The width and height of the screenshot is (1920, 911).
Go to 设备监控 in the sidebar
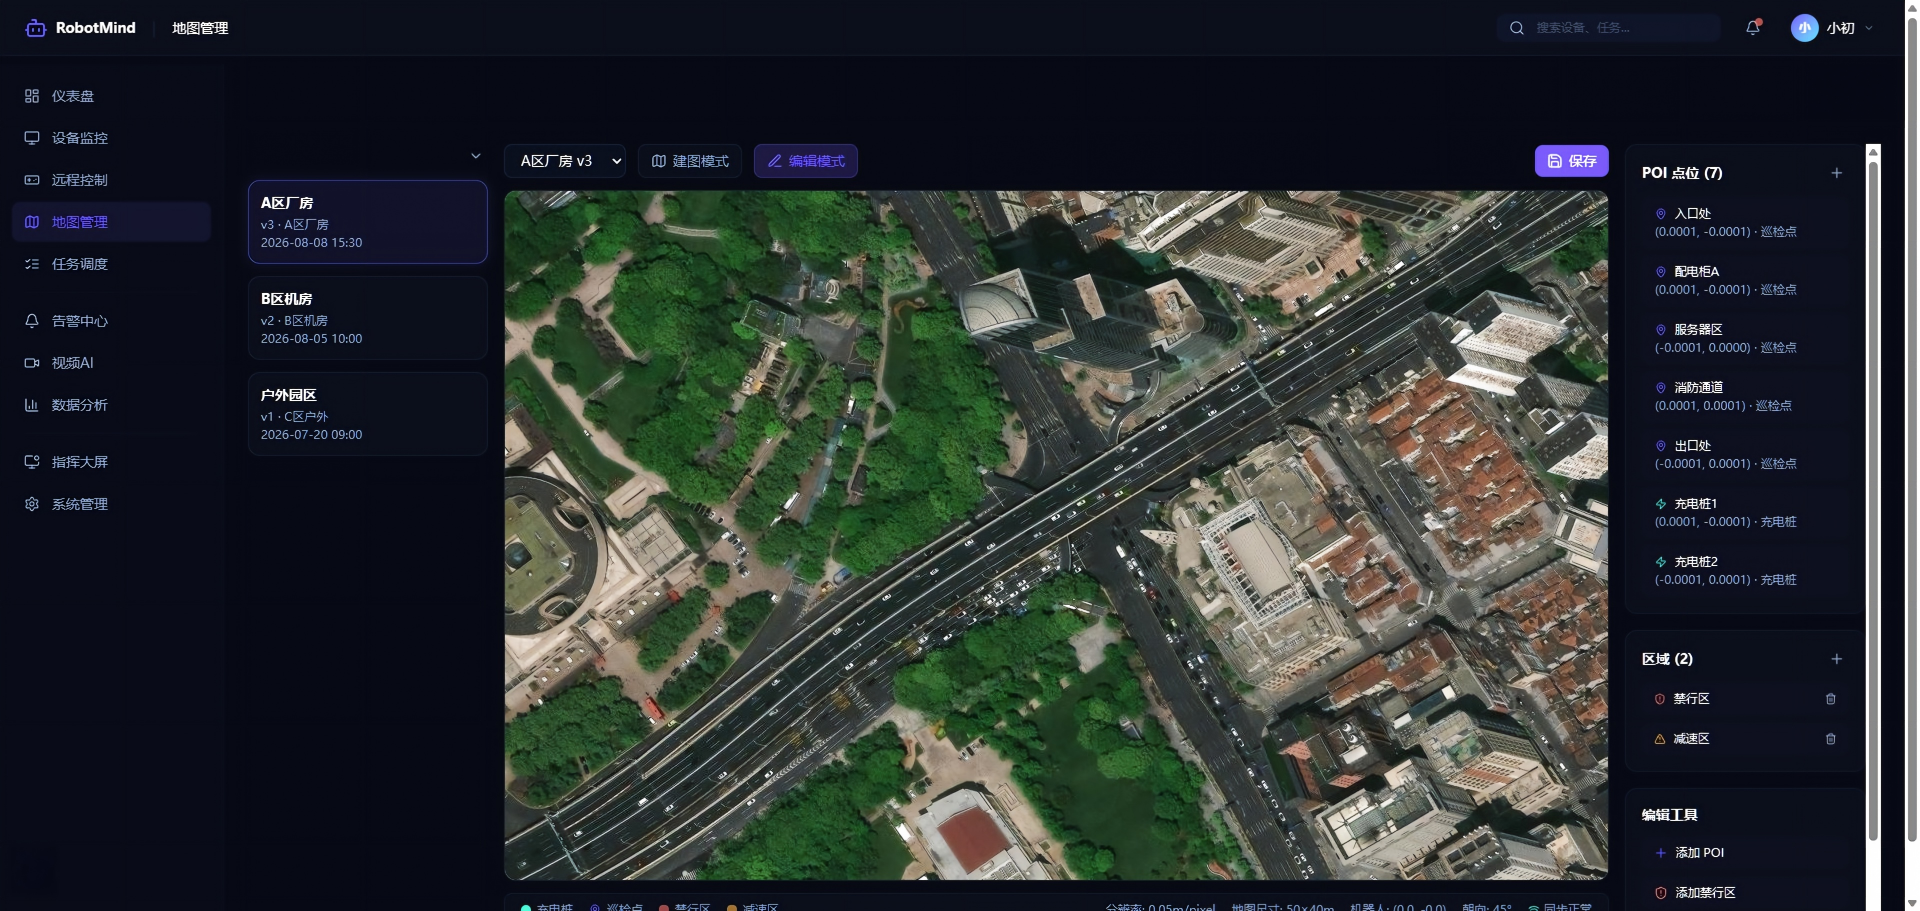tap(111, 138)
